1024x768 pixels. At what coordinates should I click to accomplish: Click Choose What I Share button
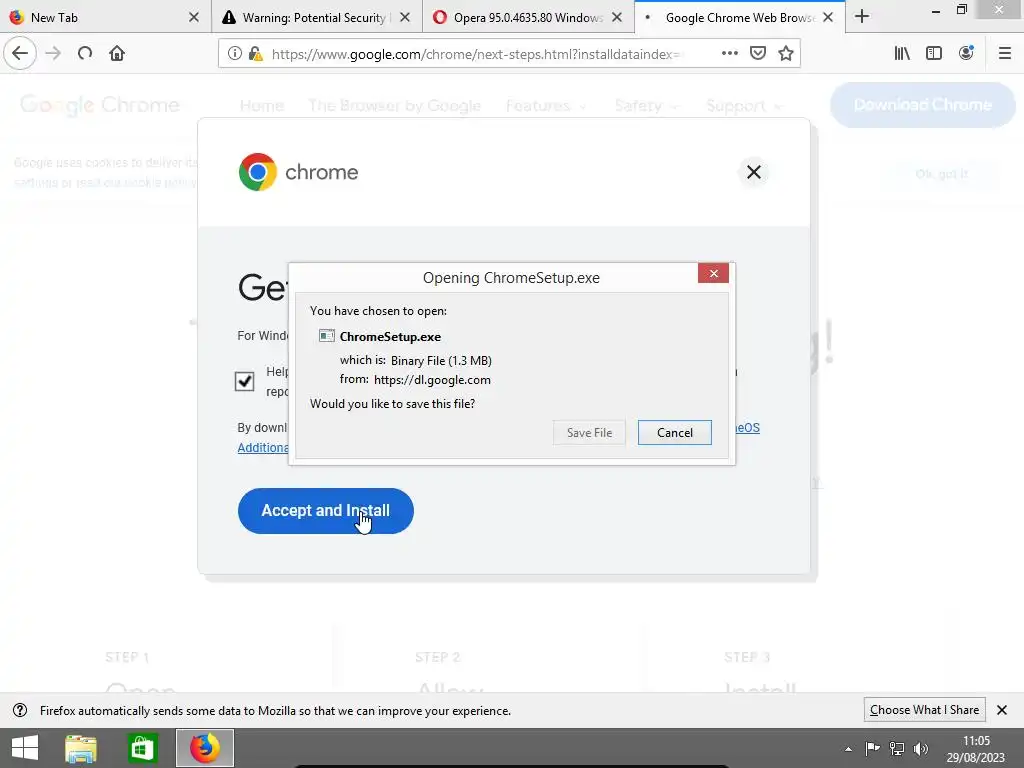coord(924,710)
